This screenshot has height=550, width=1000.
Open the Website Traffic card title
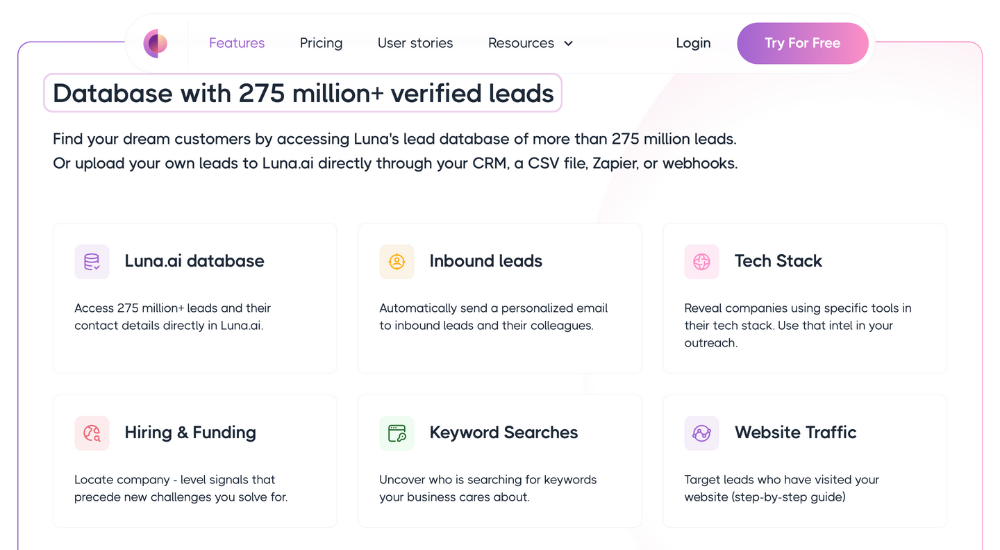(795, 433)
